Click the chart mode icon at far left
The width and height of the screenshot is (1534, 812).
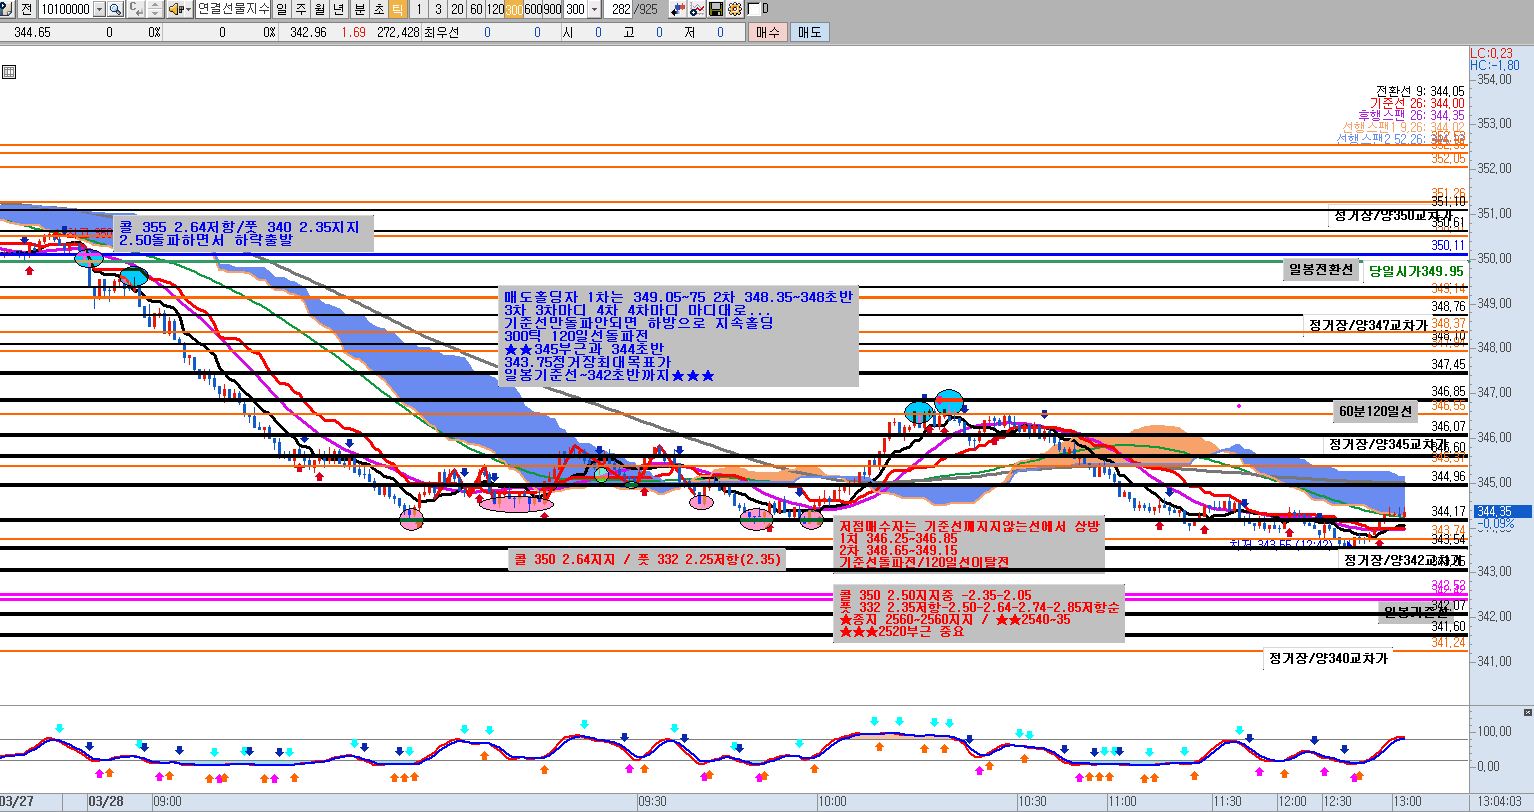(x=7, y=9)
